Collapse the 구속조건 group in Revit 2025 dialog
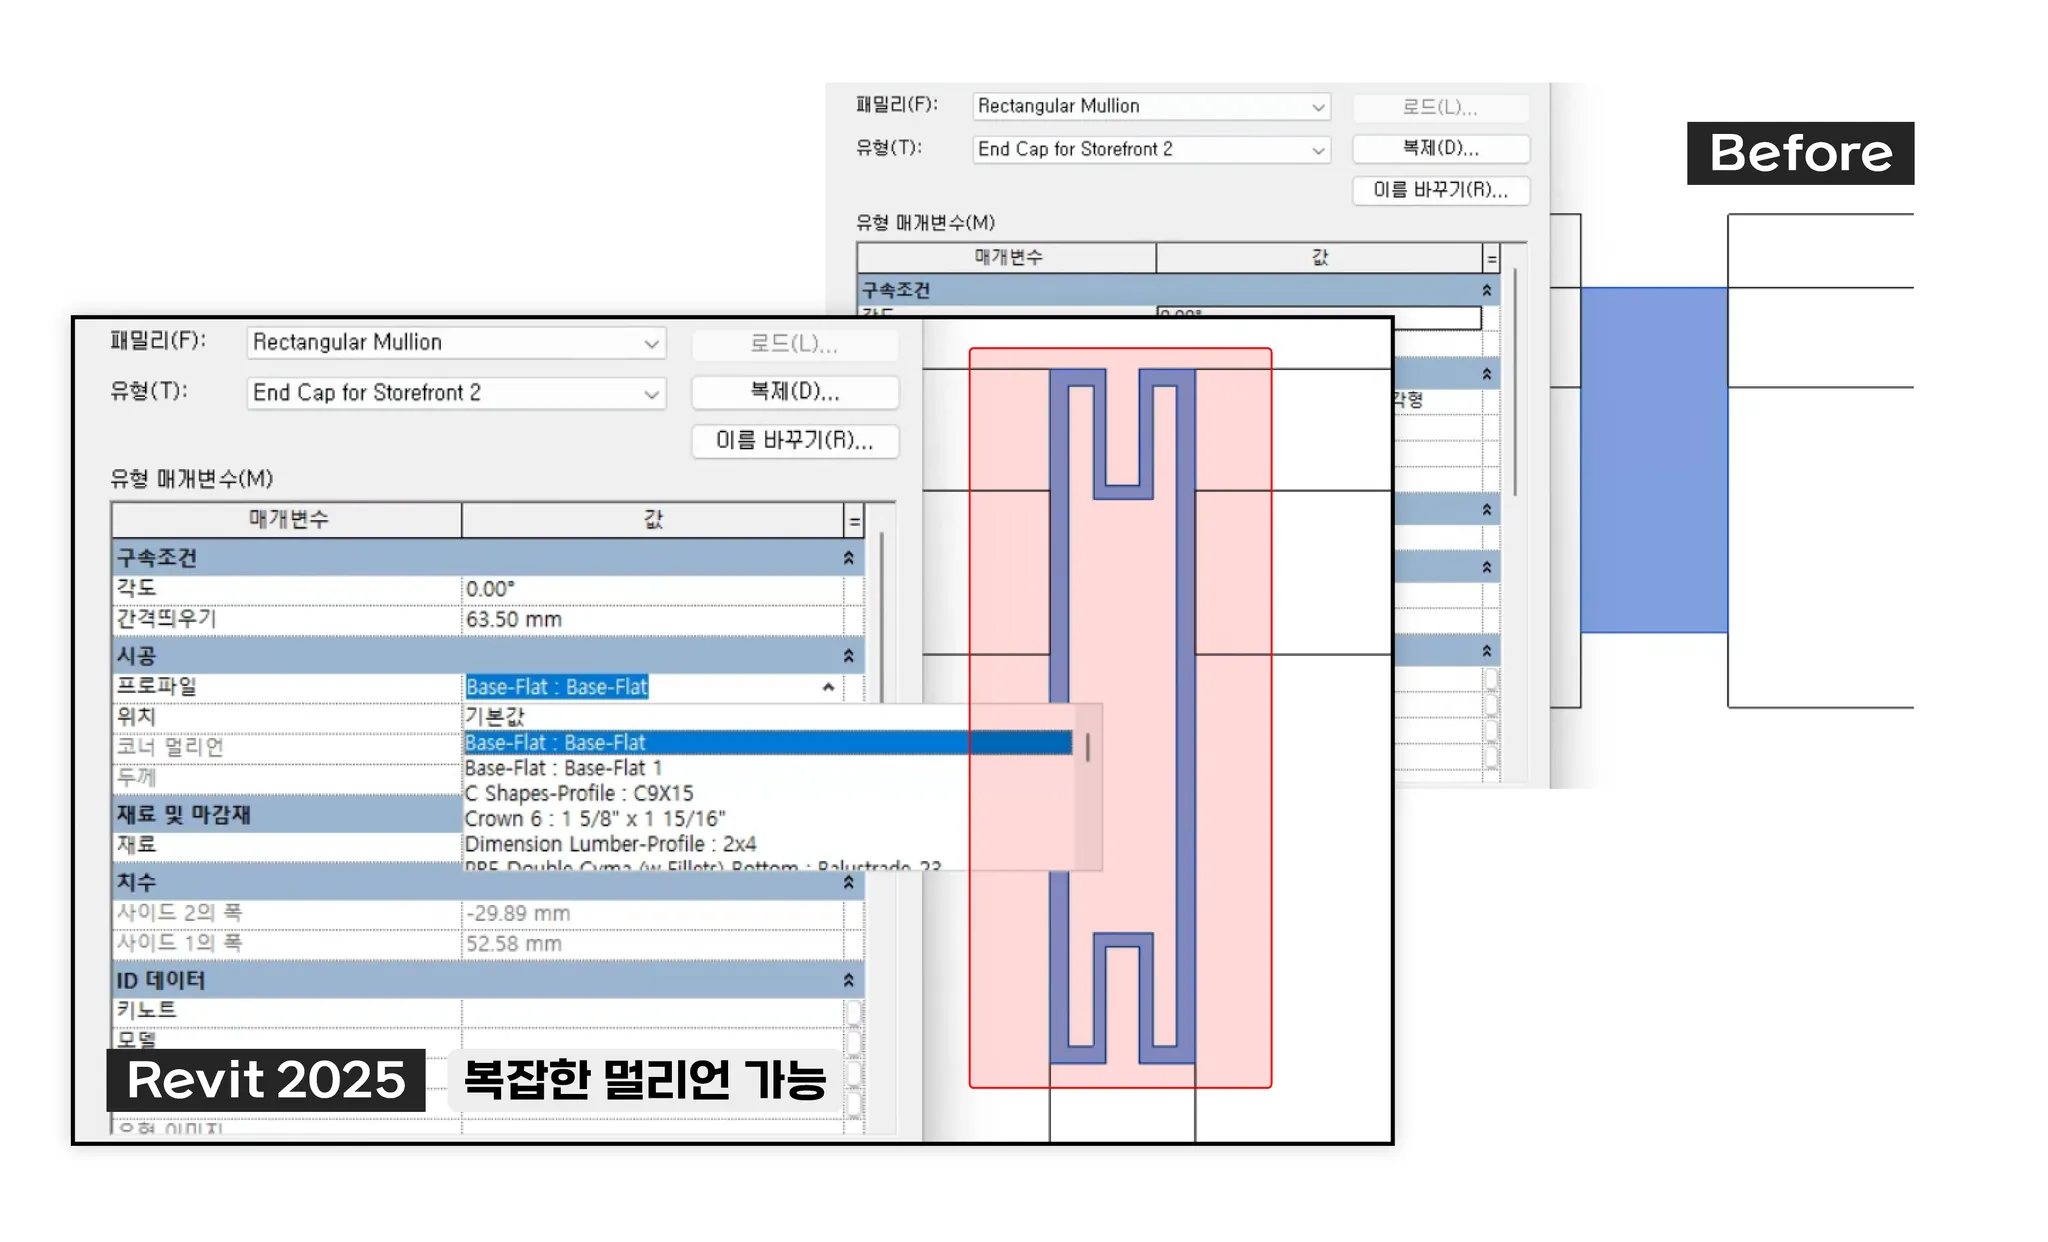The image size is (2048, 1242). [848, 558]
